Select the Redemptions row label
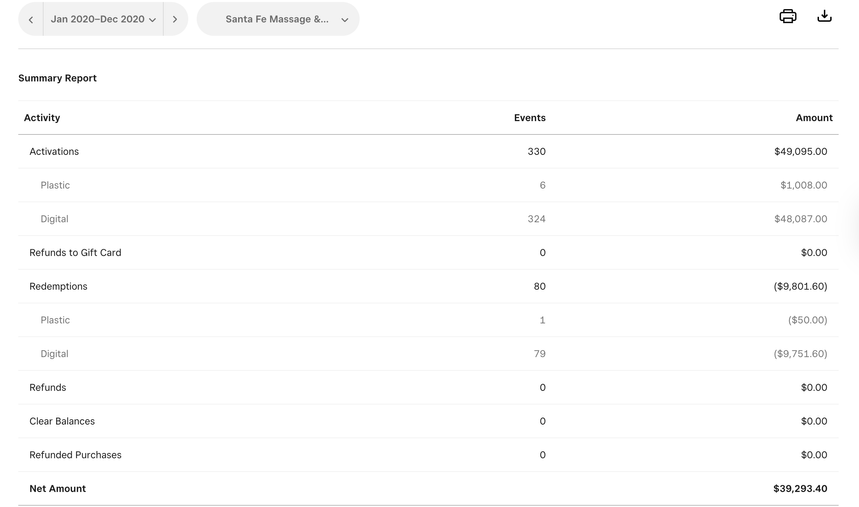This screenshot has width=859, height=507. click(59, 286)
